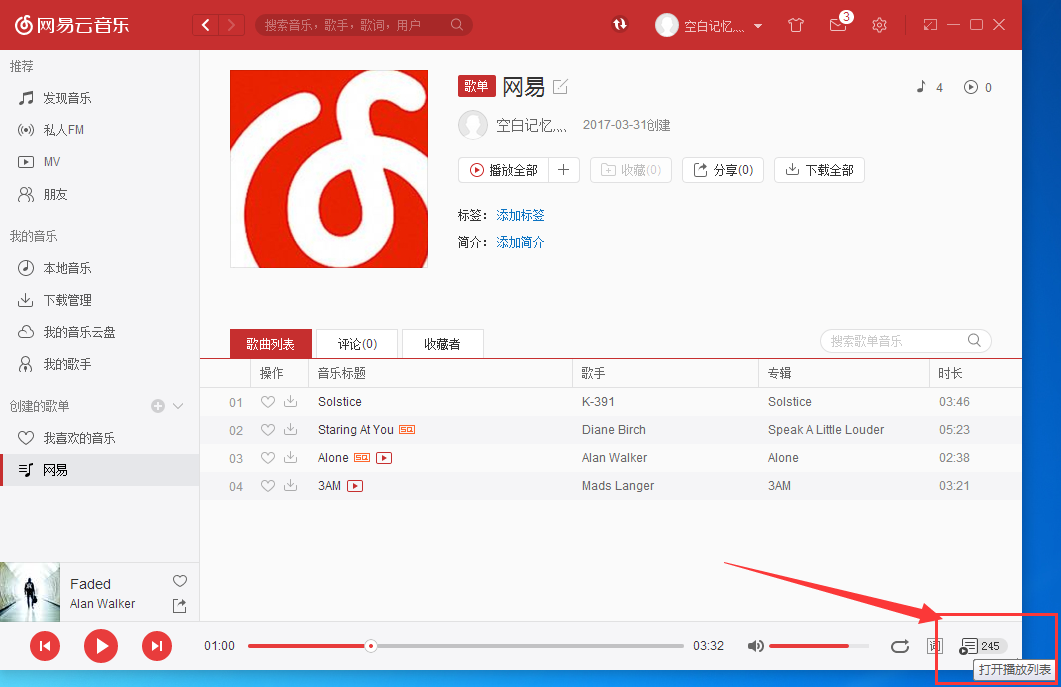Switch to the 评论(0) tab
The width and height of the screenshot is (1061, 687).
[x=356, y=343]
